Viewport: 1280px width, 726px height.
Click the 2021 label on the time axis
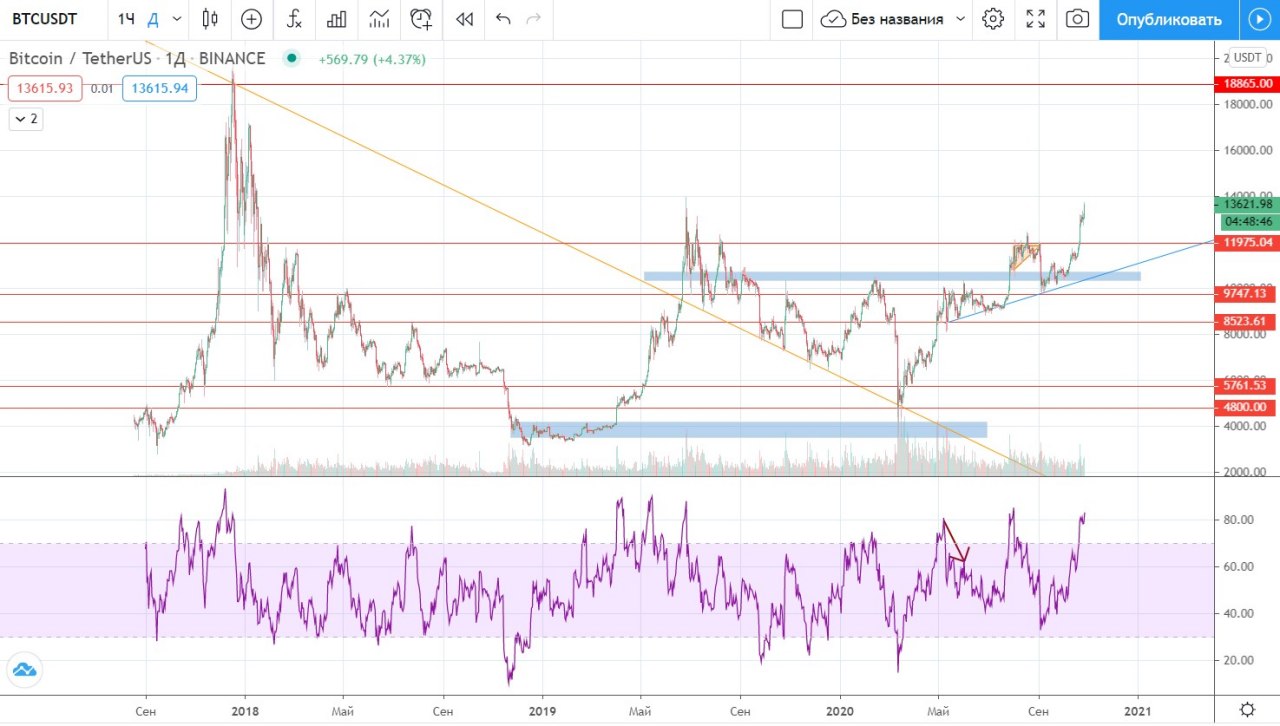click(x=1138, y=710)
